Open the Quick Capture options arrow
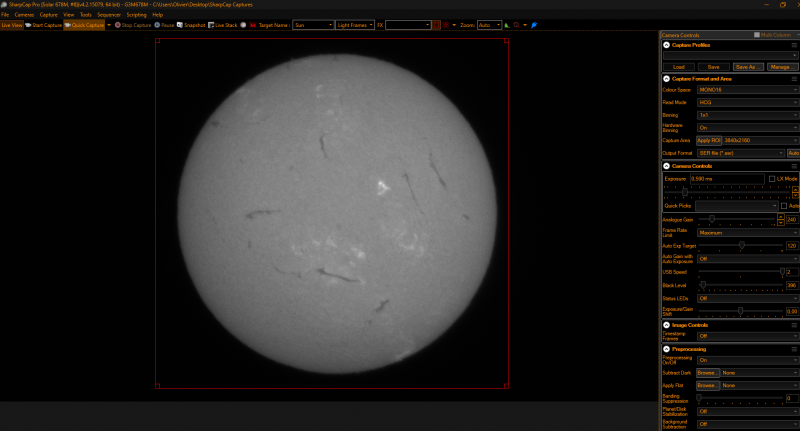Viewport: 800px width, 431px height. click(x=109, y=25)
